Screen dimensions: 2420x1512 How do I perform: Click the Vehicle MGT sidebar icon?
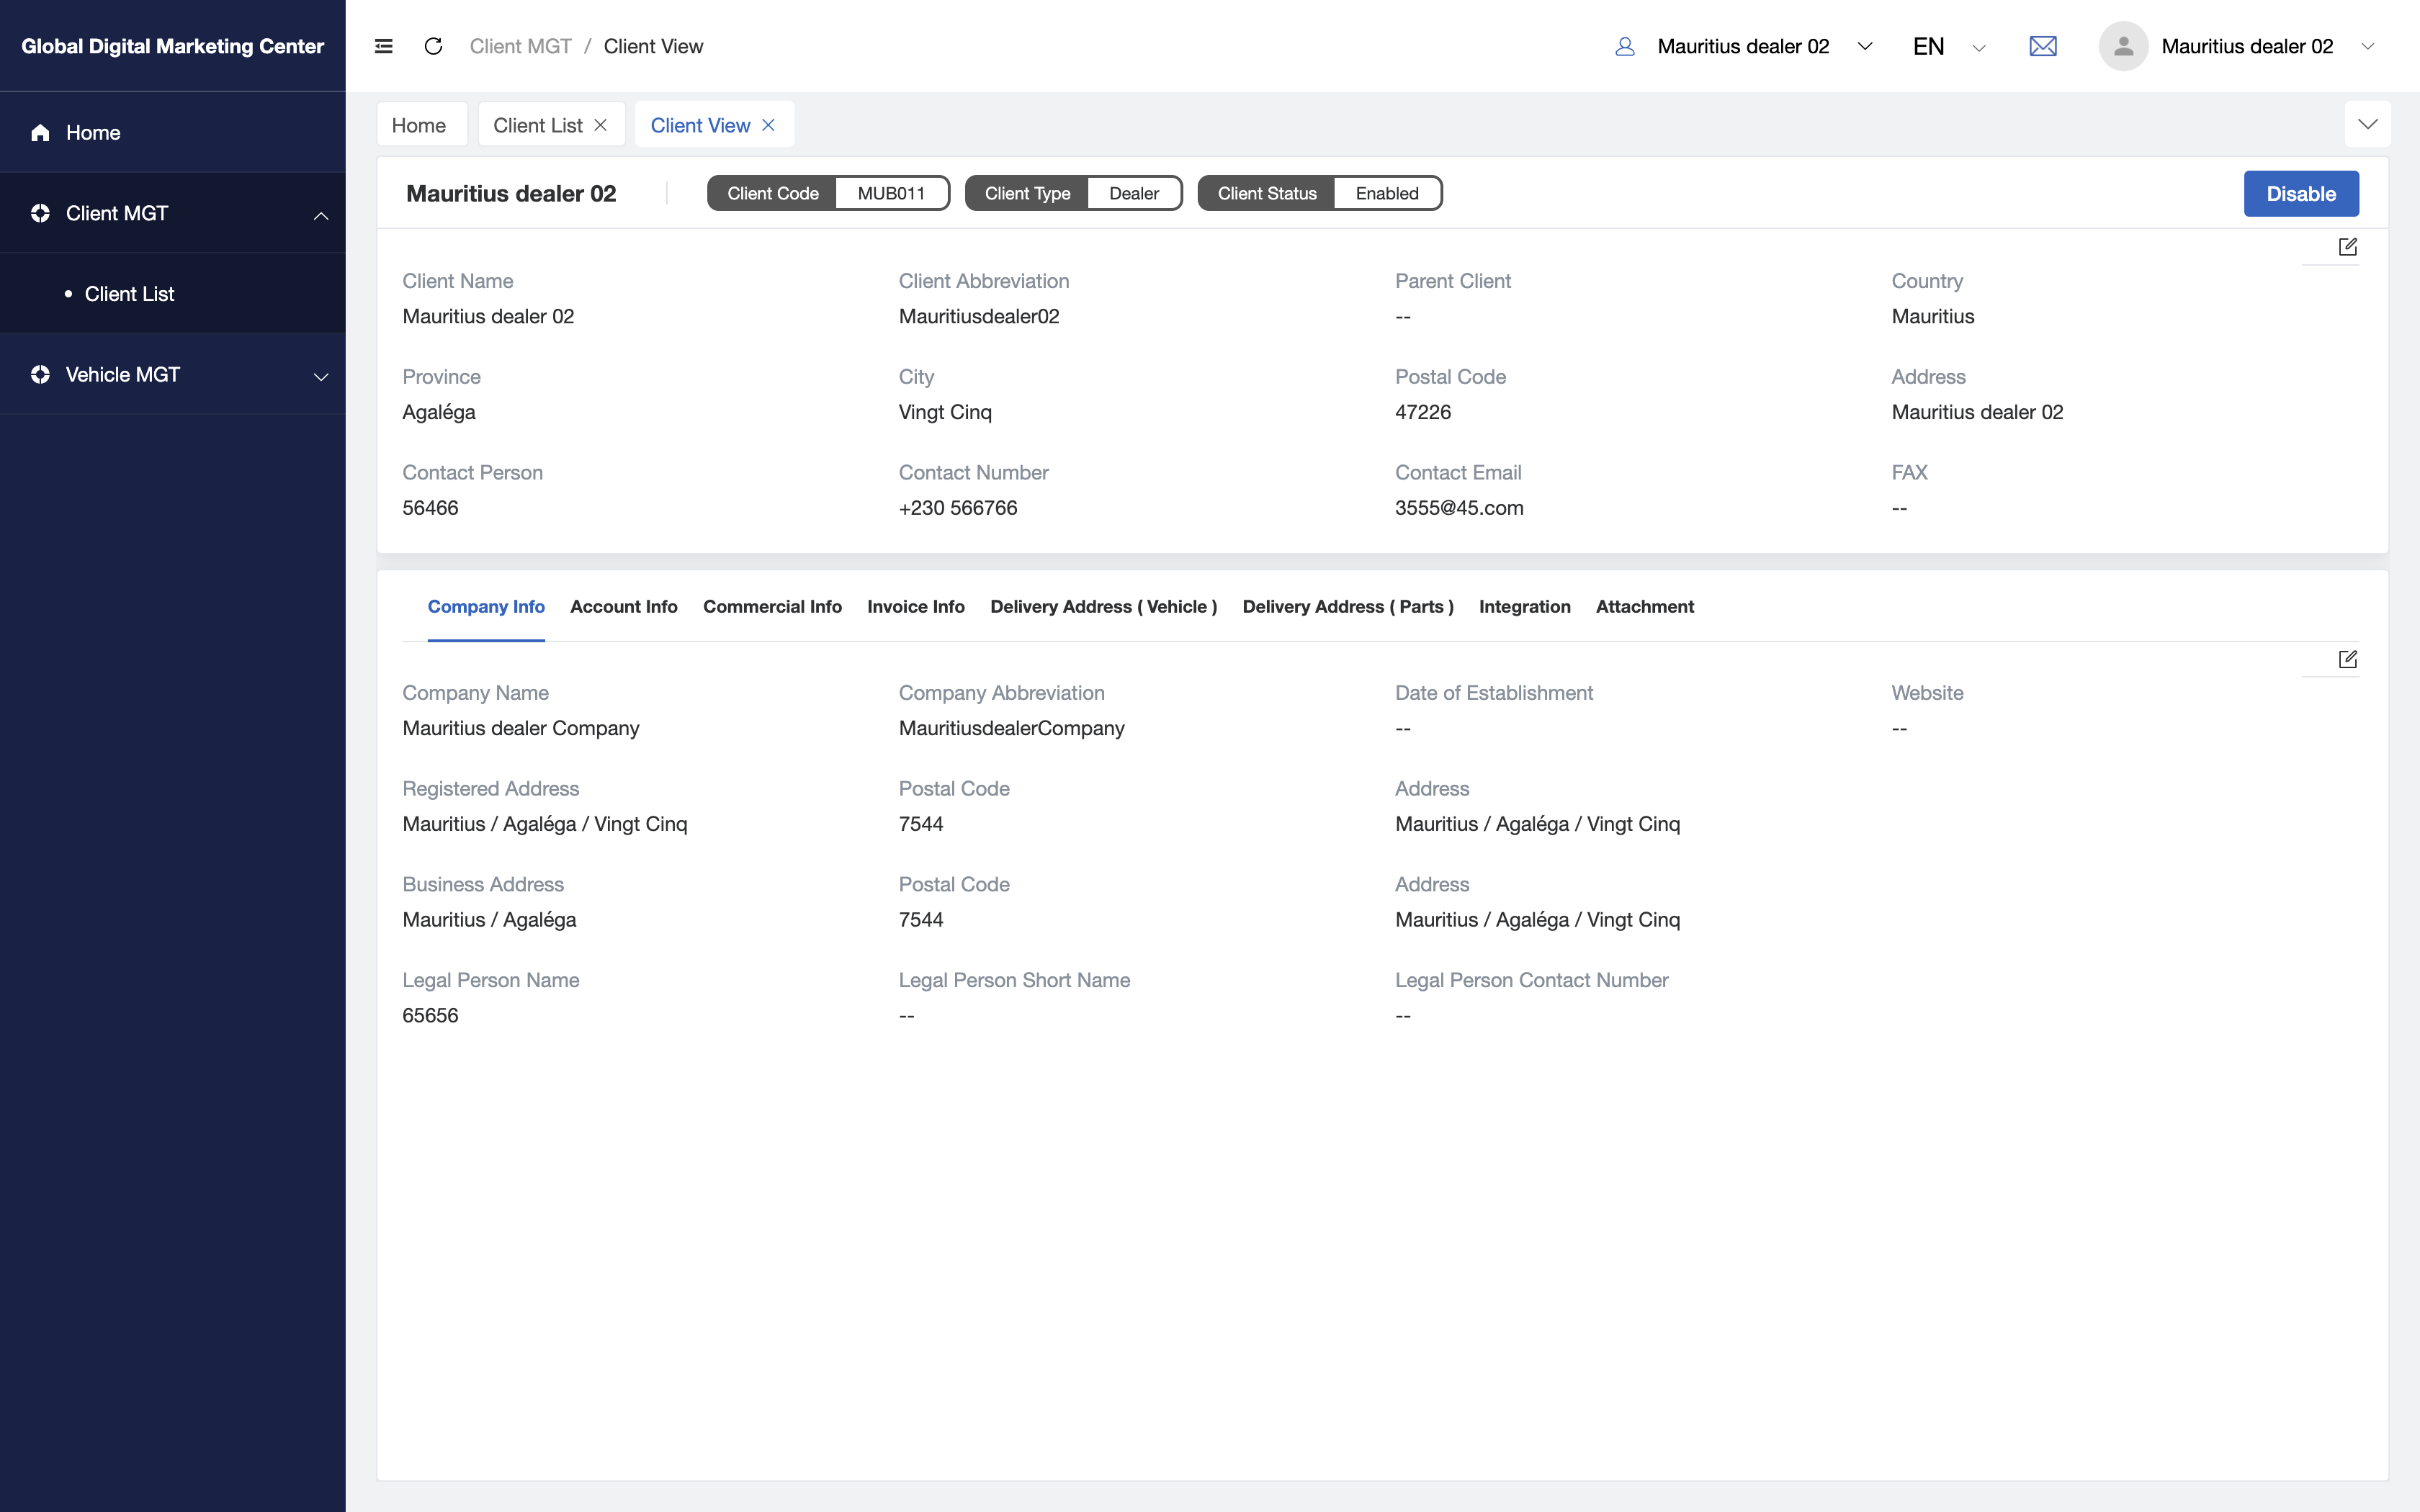coord(40,374)
